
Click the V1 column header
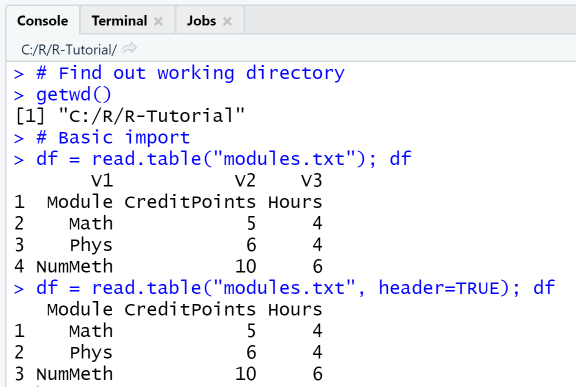[x=102, y=180]
